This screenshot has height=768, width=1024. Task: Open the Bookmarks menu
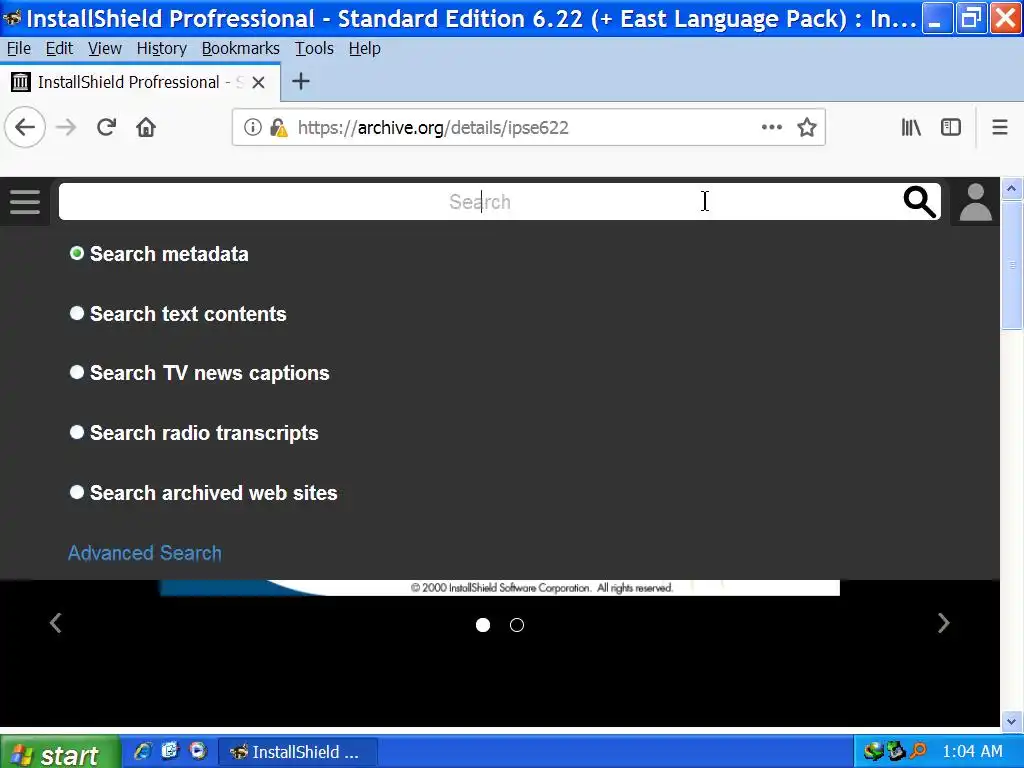(240, 48)
